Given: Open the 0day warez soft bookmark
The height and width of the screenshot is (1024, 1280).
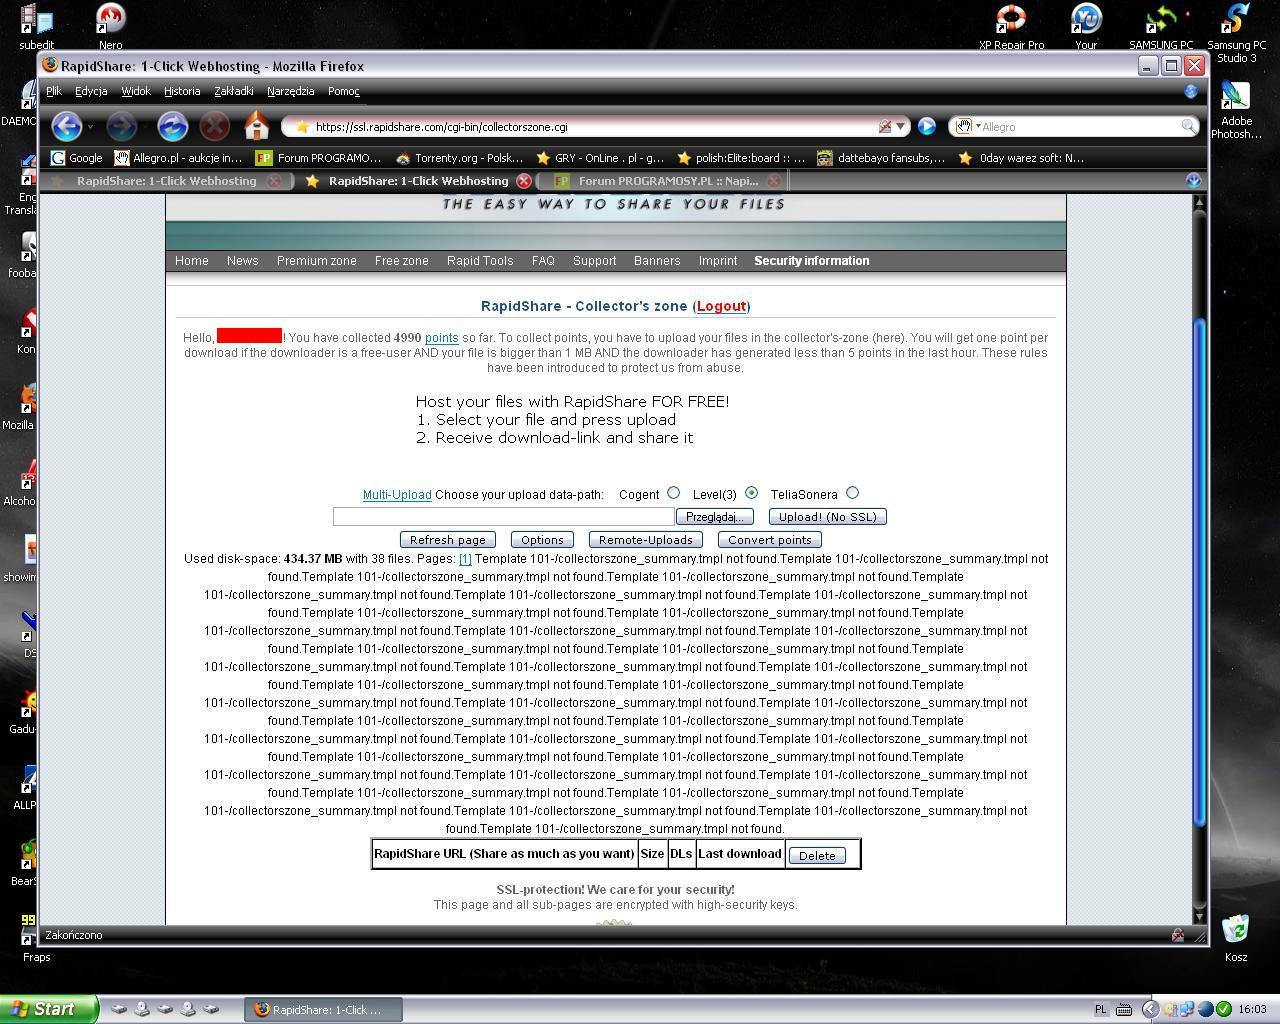Looking at the screenshot, I should tap(1021, 158).
